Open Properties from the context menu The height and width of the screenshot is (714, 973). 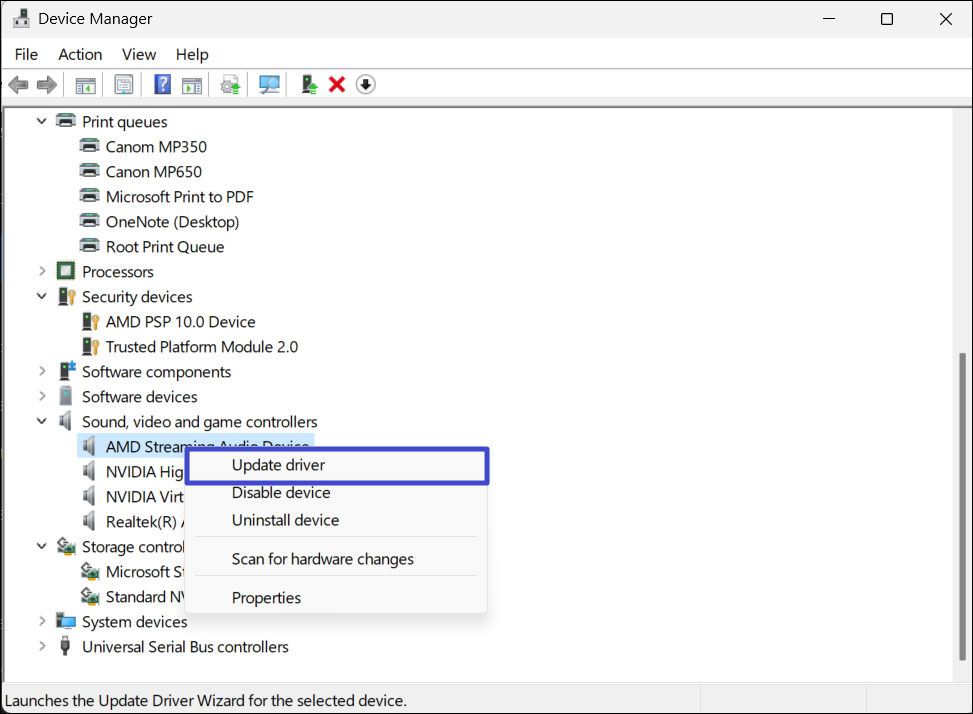click(266, 598)
